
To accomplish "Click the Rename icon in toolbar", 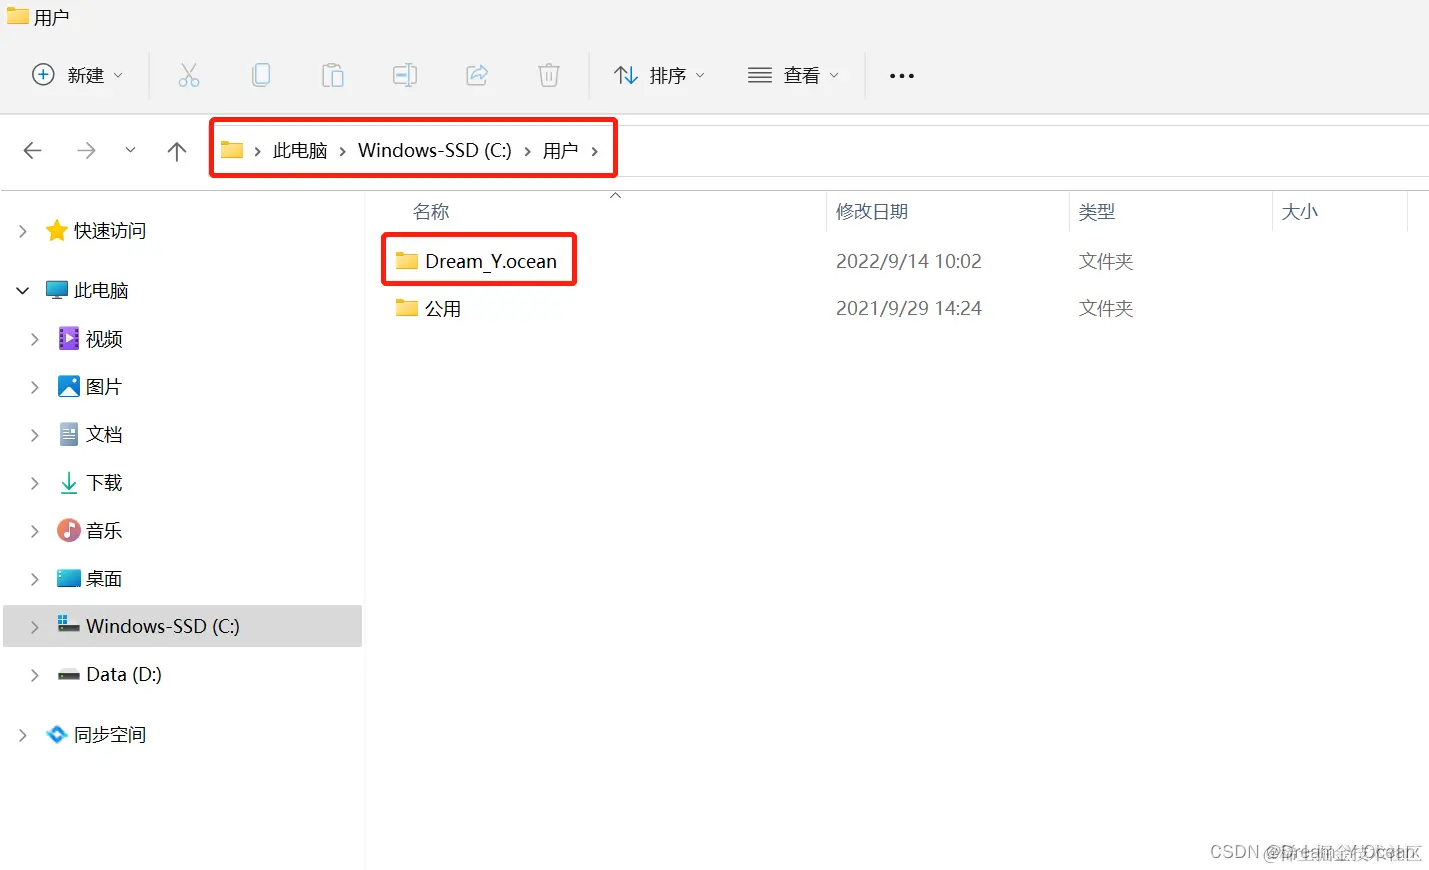I will [405, 75].
